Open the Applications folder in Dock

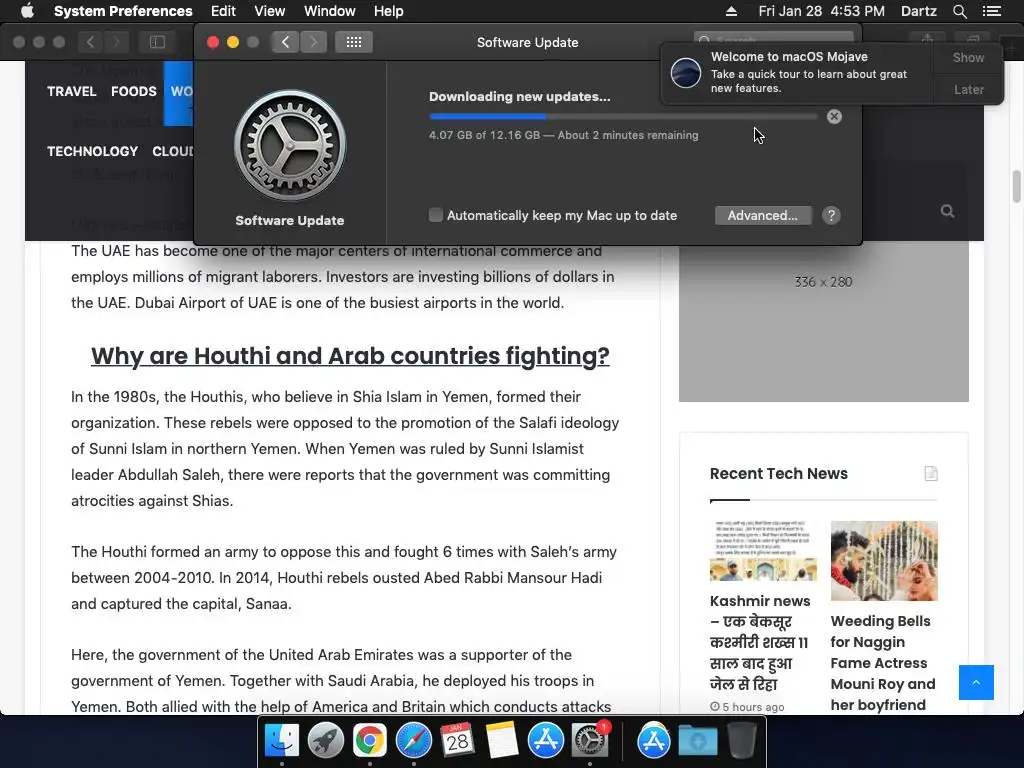(x=654, y=741)
